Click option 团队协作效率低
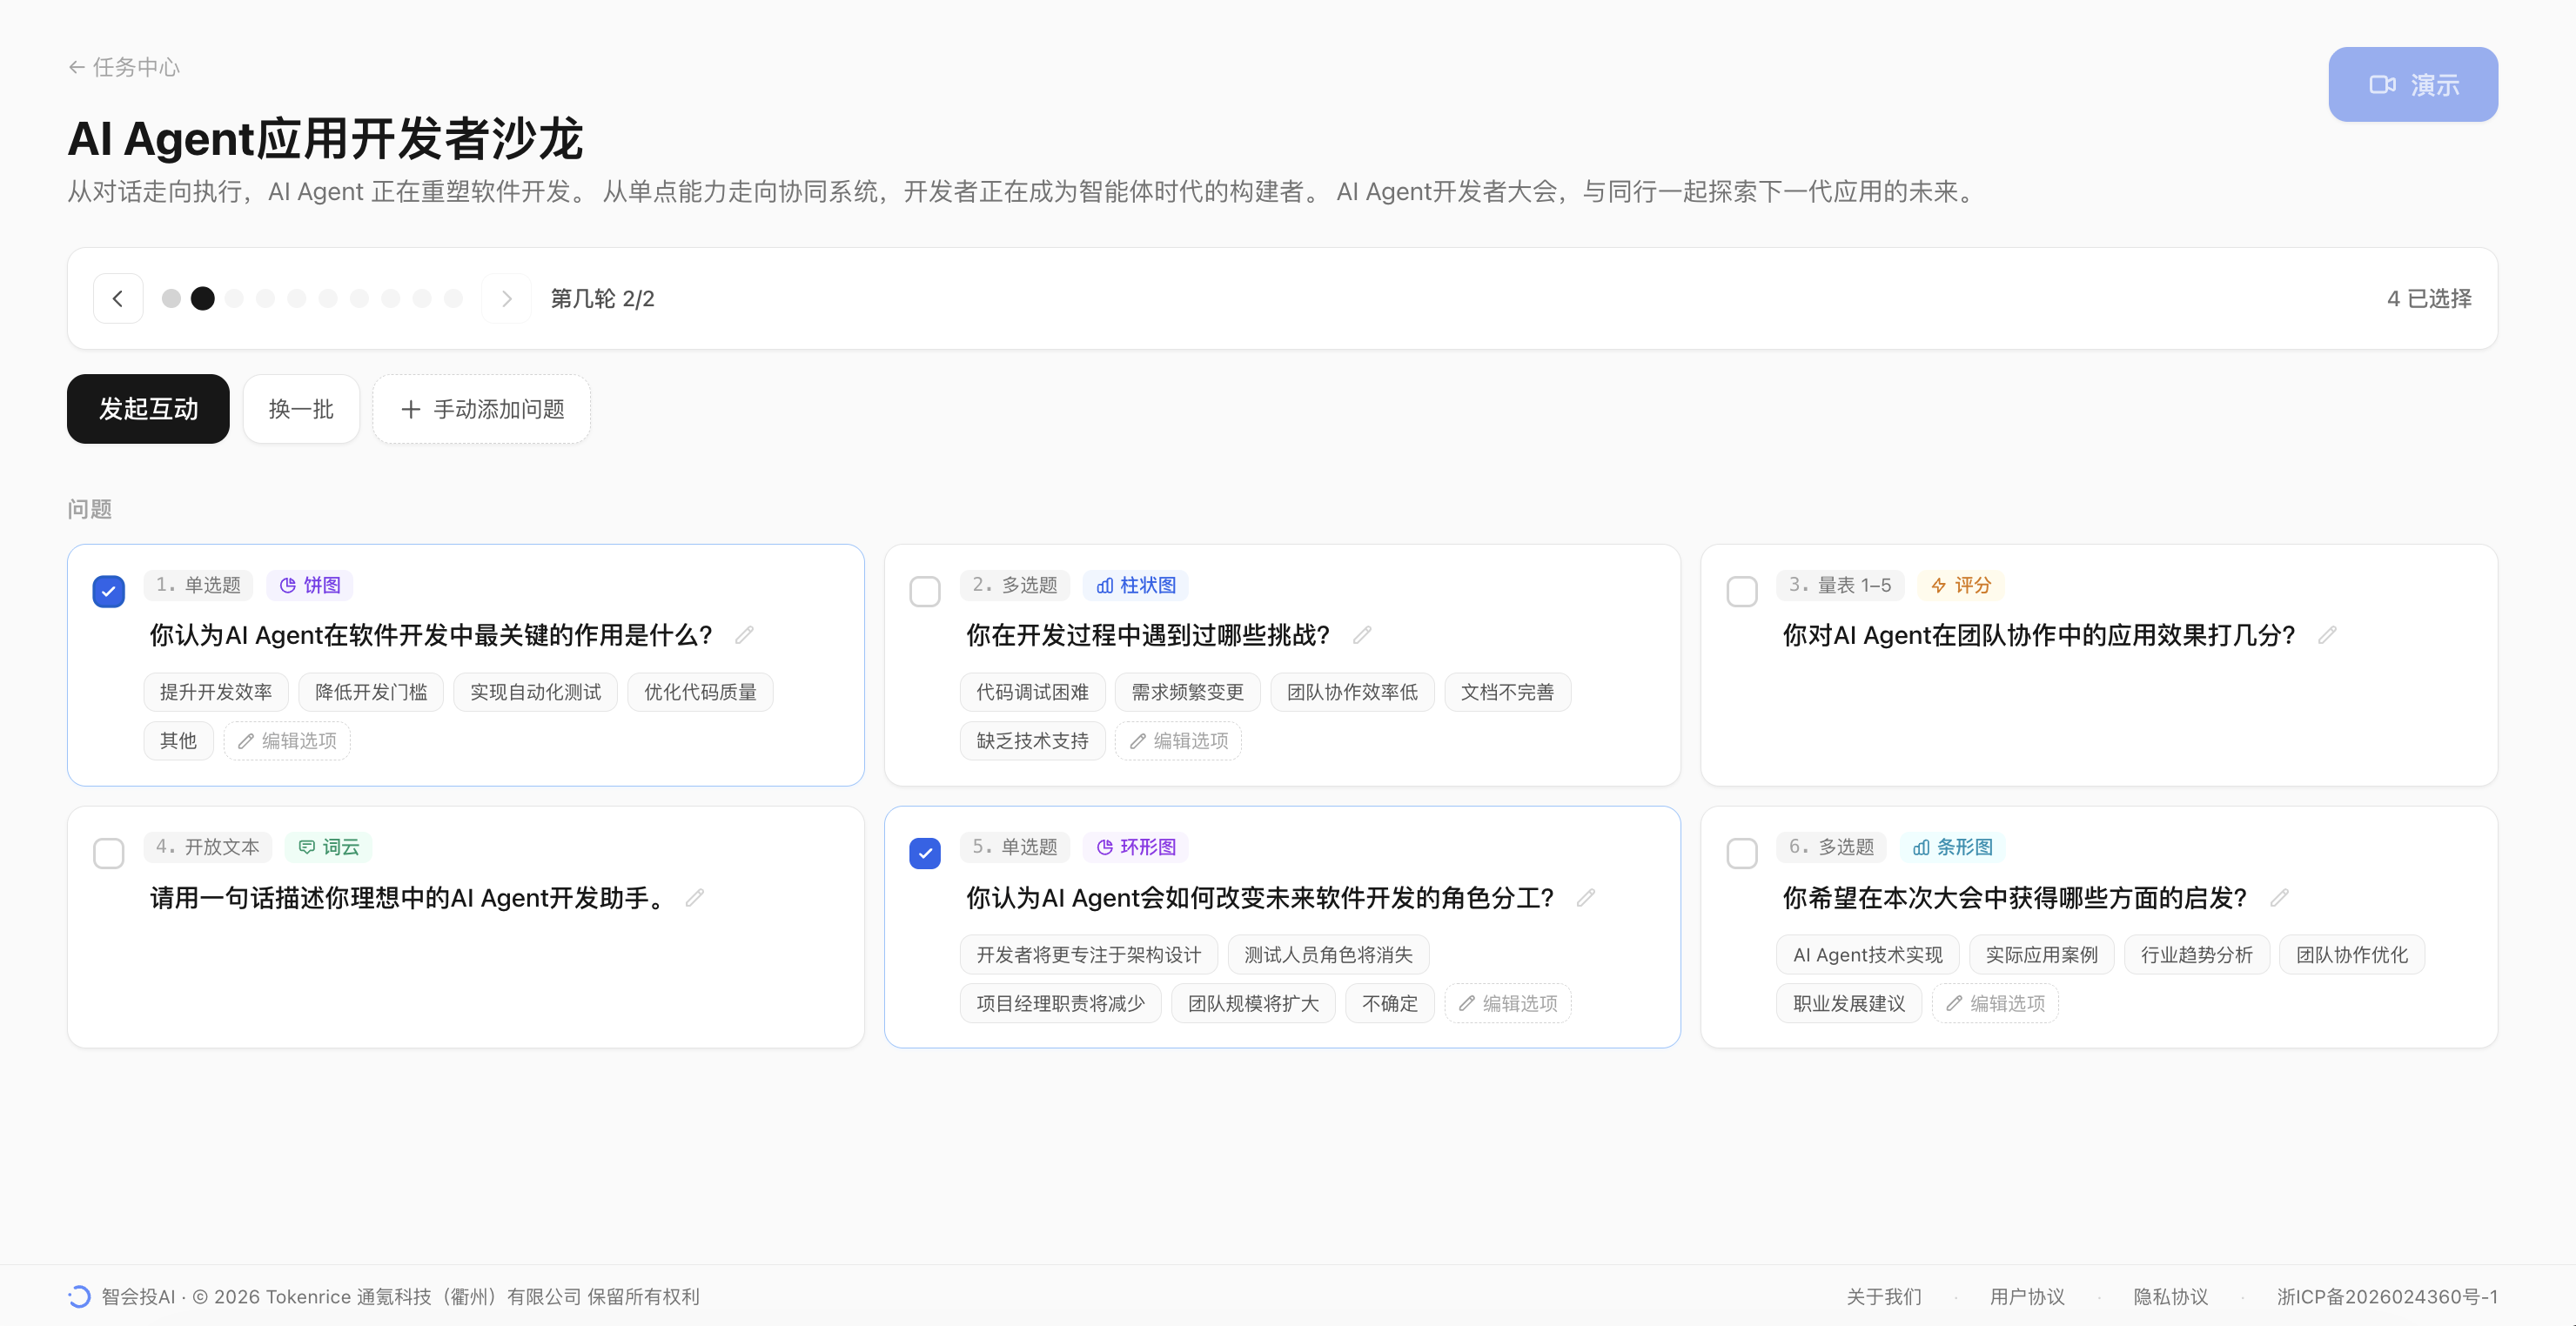The height and width of the screenshot is (1326, 2576). pyautogui.click(x=1353, y=692)
